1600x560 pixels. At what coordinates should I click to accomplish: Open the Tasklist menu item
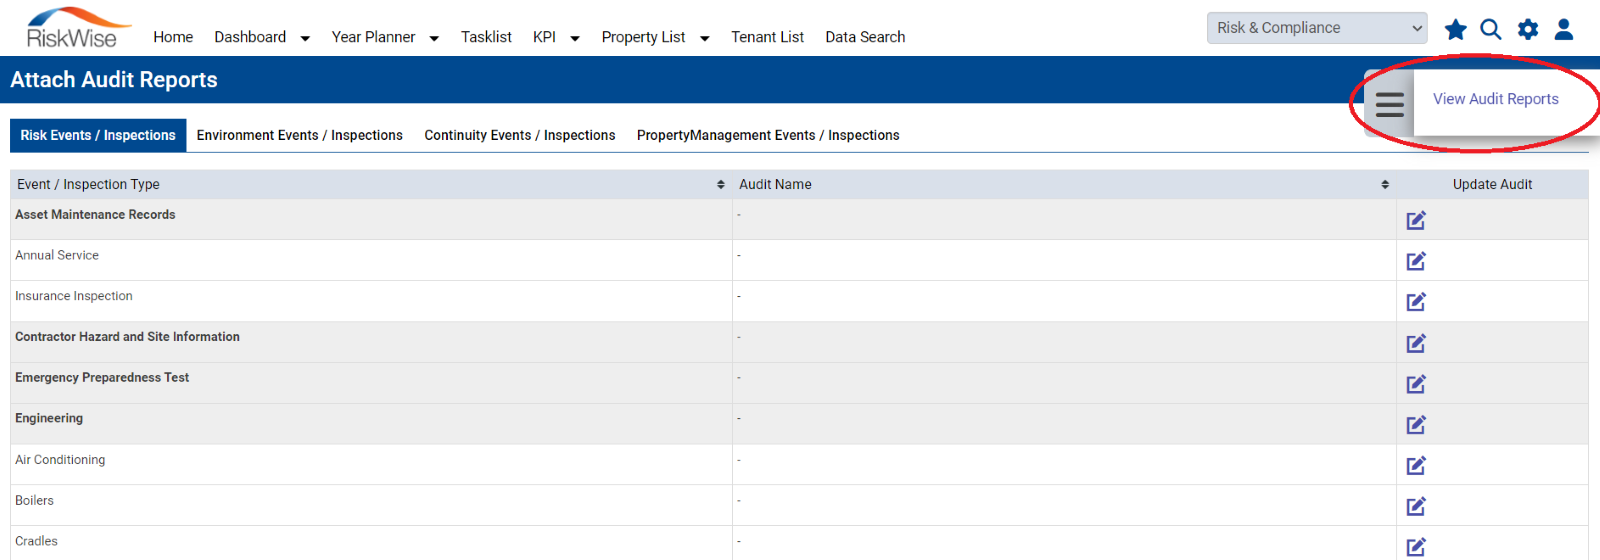click(x=486, y=37)
